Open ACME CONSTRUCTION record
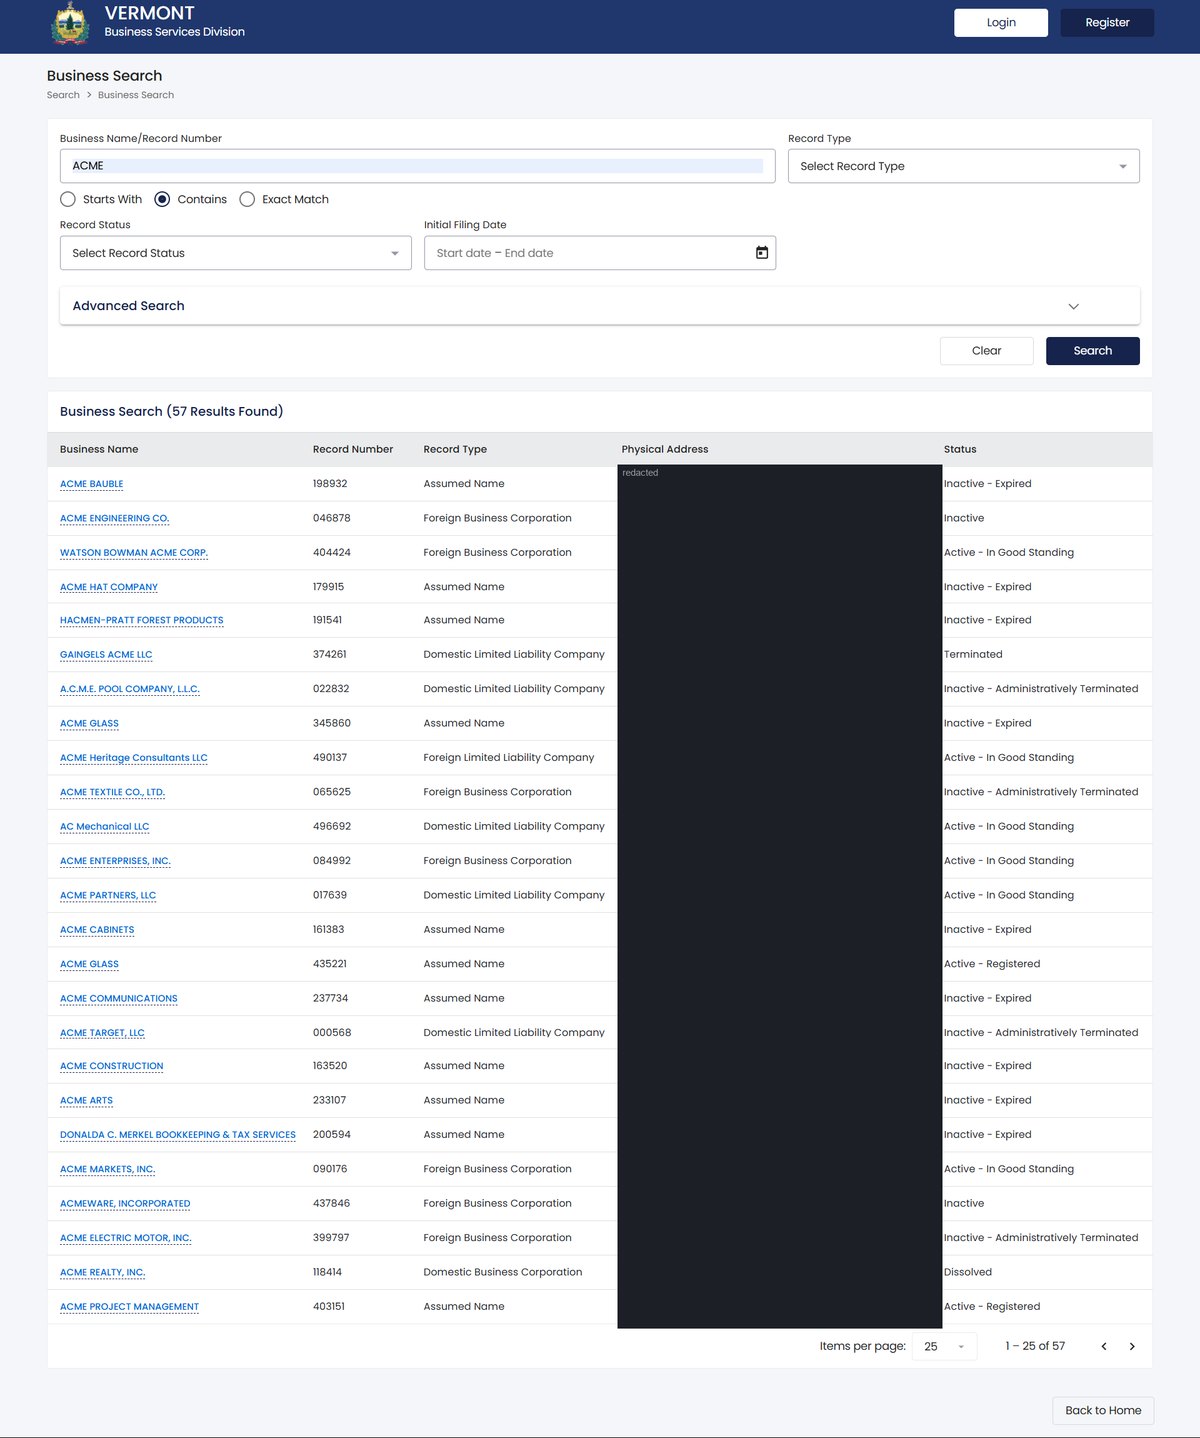 point(112,1066)
